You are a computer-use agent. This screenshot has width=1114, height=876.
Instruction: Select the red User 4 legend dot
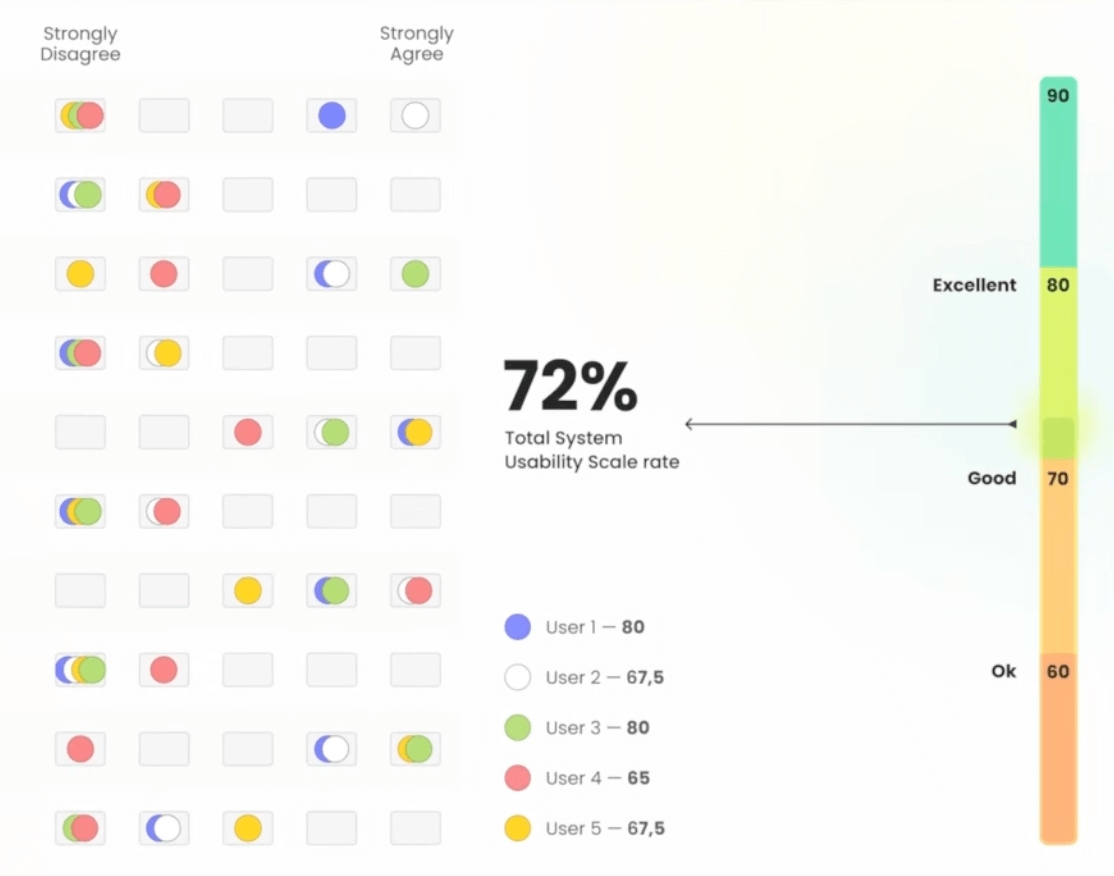pyautogui.click(x=518, y=778)
